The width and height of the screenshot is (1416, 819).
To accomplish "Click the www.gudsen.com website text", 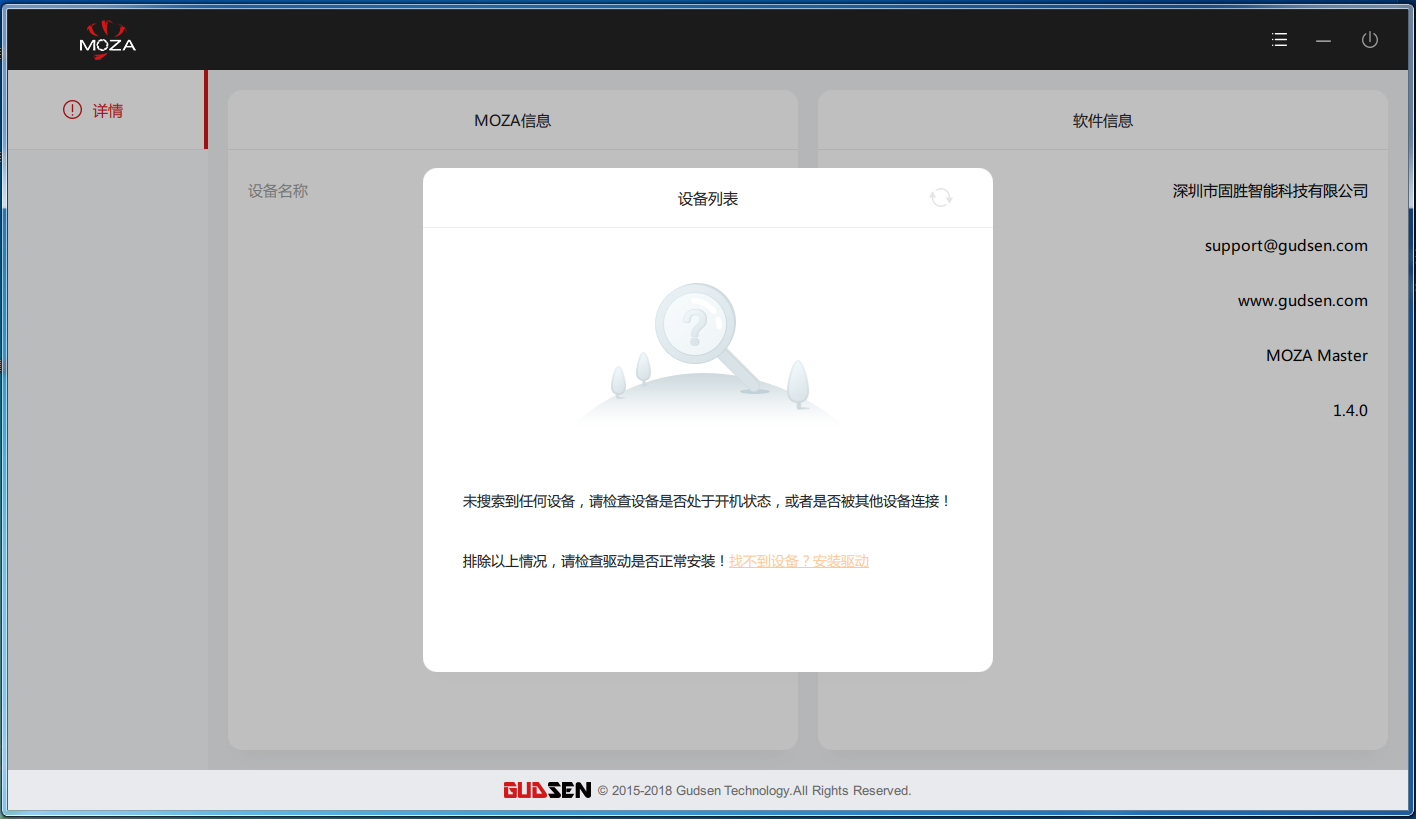I will tap(1303, 301).
